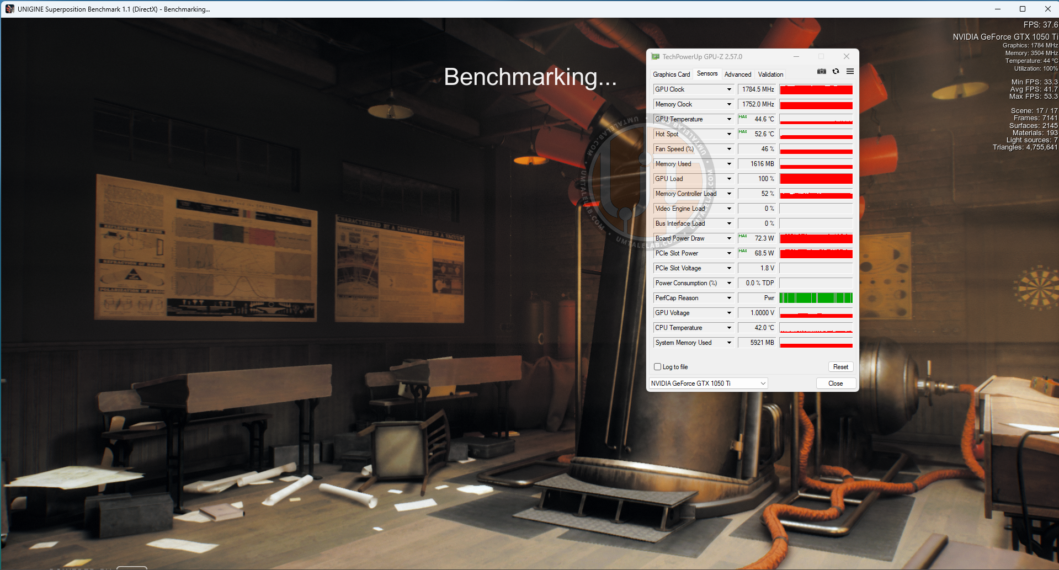The width and height of the screenshot is (1059, 570).
Task: Click the GPU Clock history graph
Action: click(x=816, y=89)
